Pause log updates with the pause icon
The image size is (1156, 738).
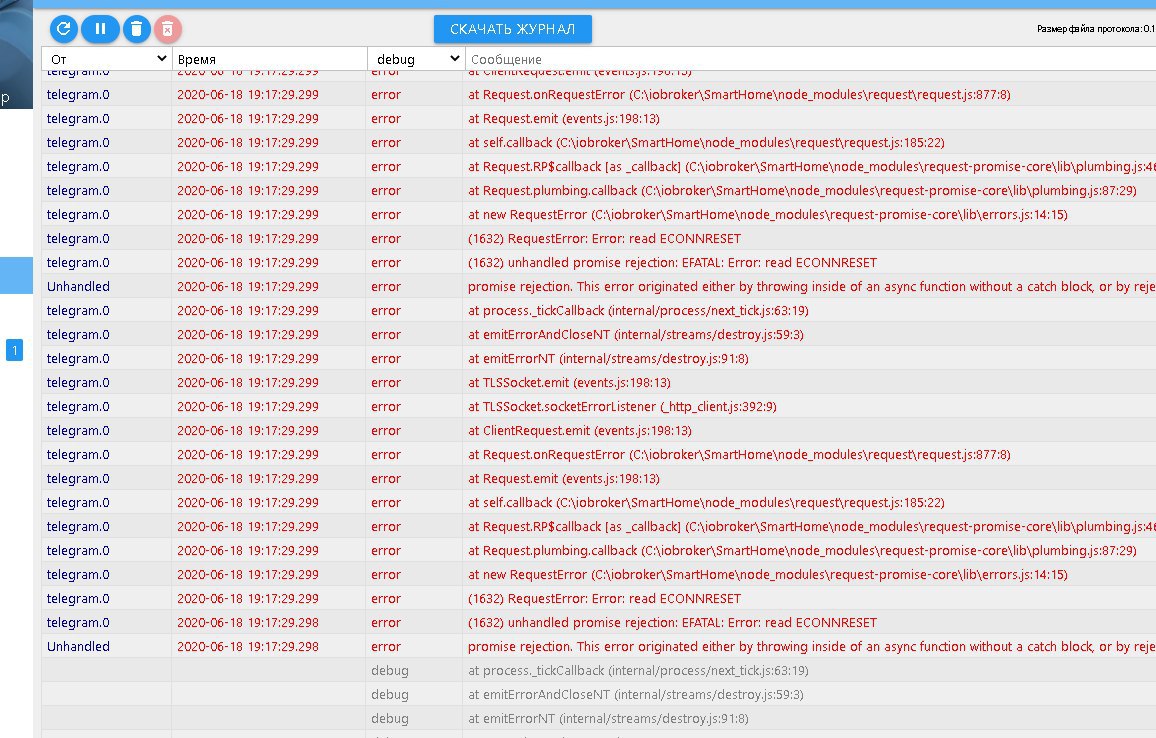pyautogui.click(x=100, y=29)
